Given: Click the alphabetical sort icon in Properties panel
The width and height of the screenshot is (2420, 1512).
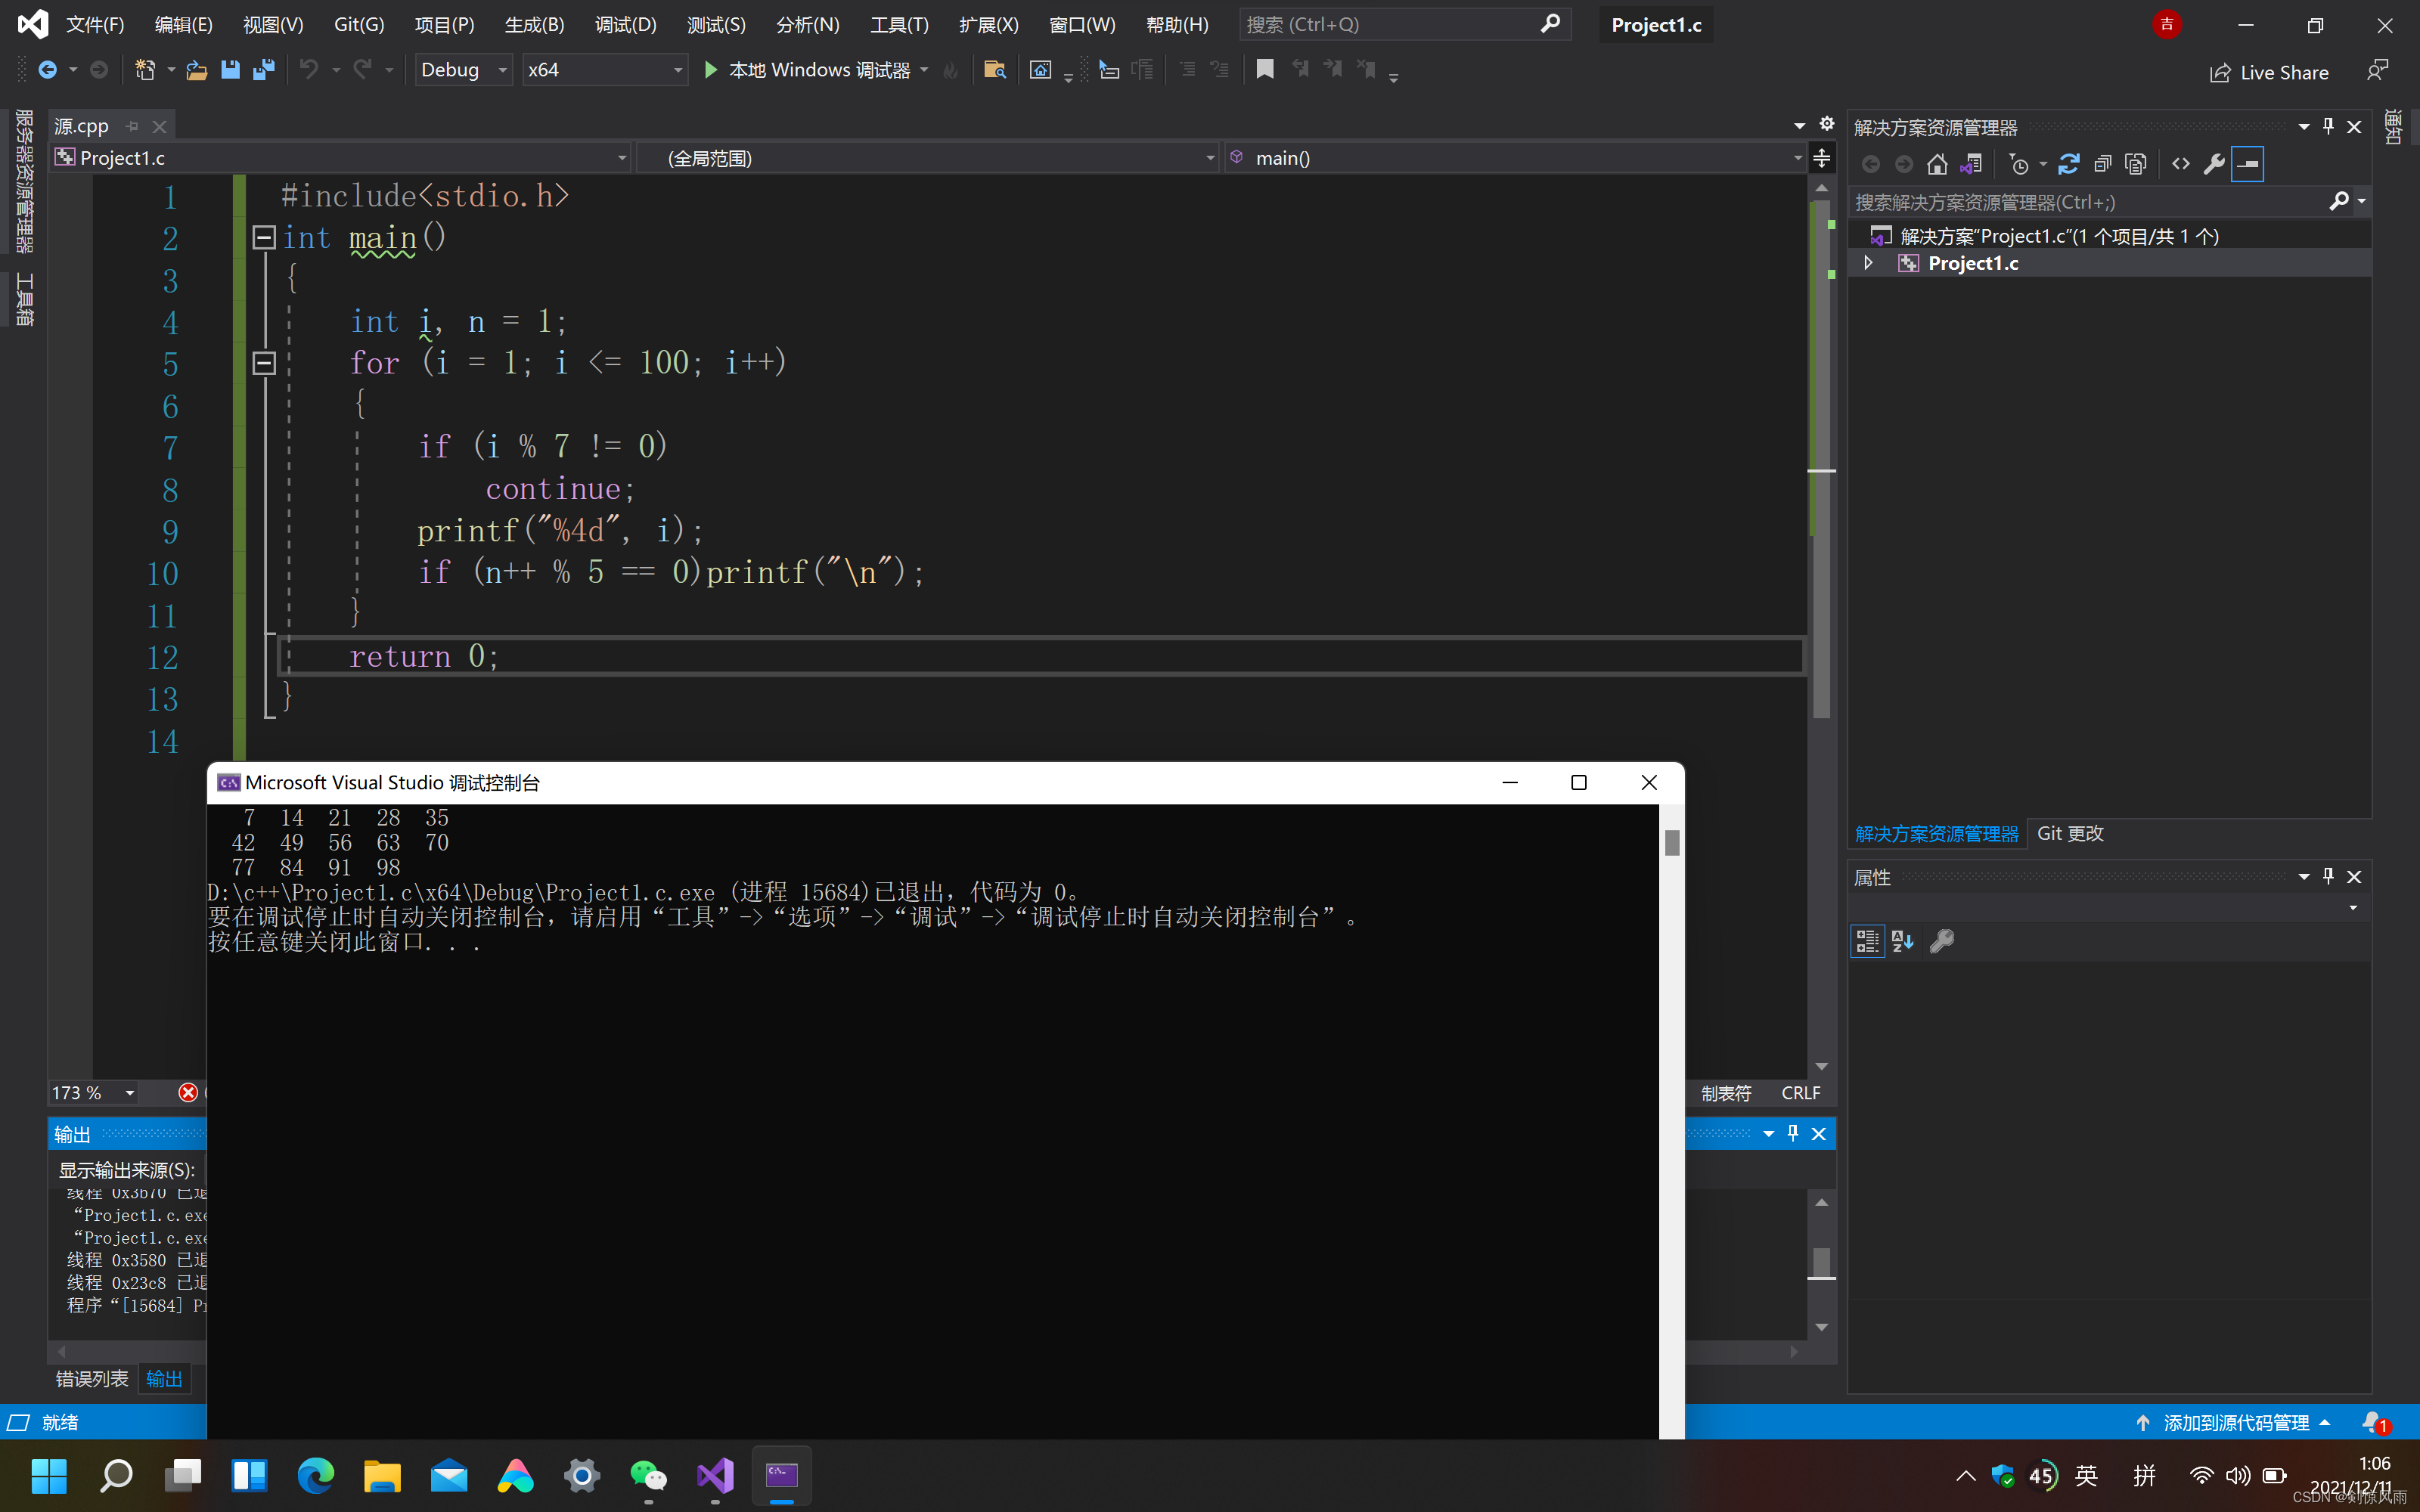Looking at the screenshot, I should (x=1903, y=941).
